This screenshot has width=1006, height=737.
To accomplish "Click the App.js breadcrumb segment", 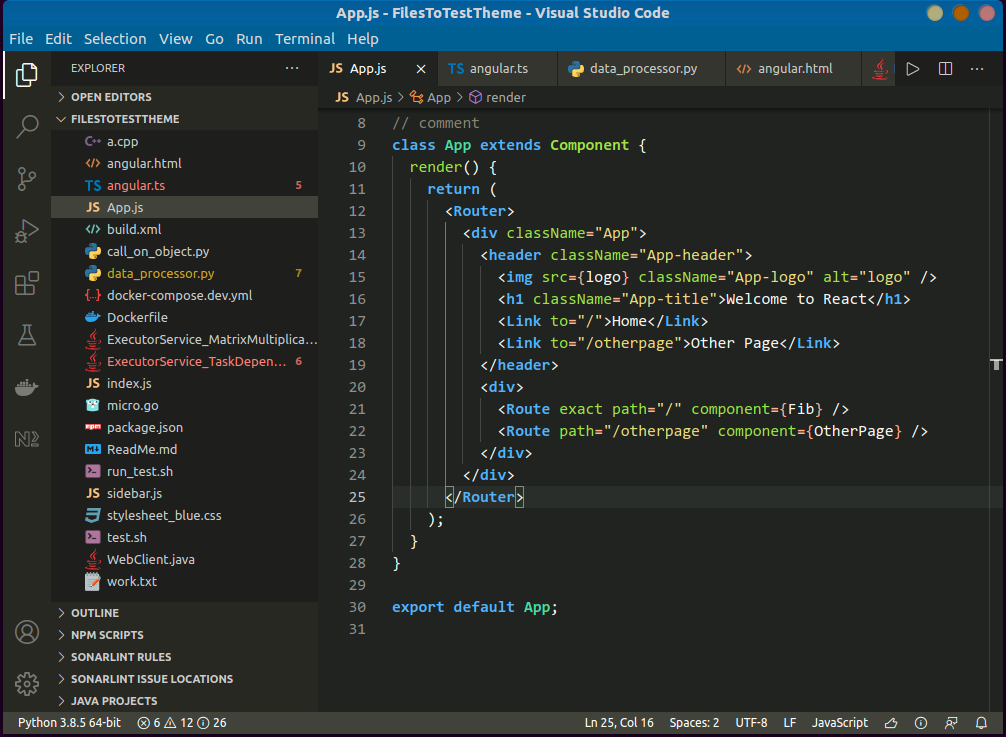I will 364,97.
